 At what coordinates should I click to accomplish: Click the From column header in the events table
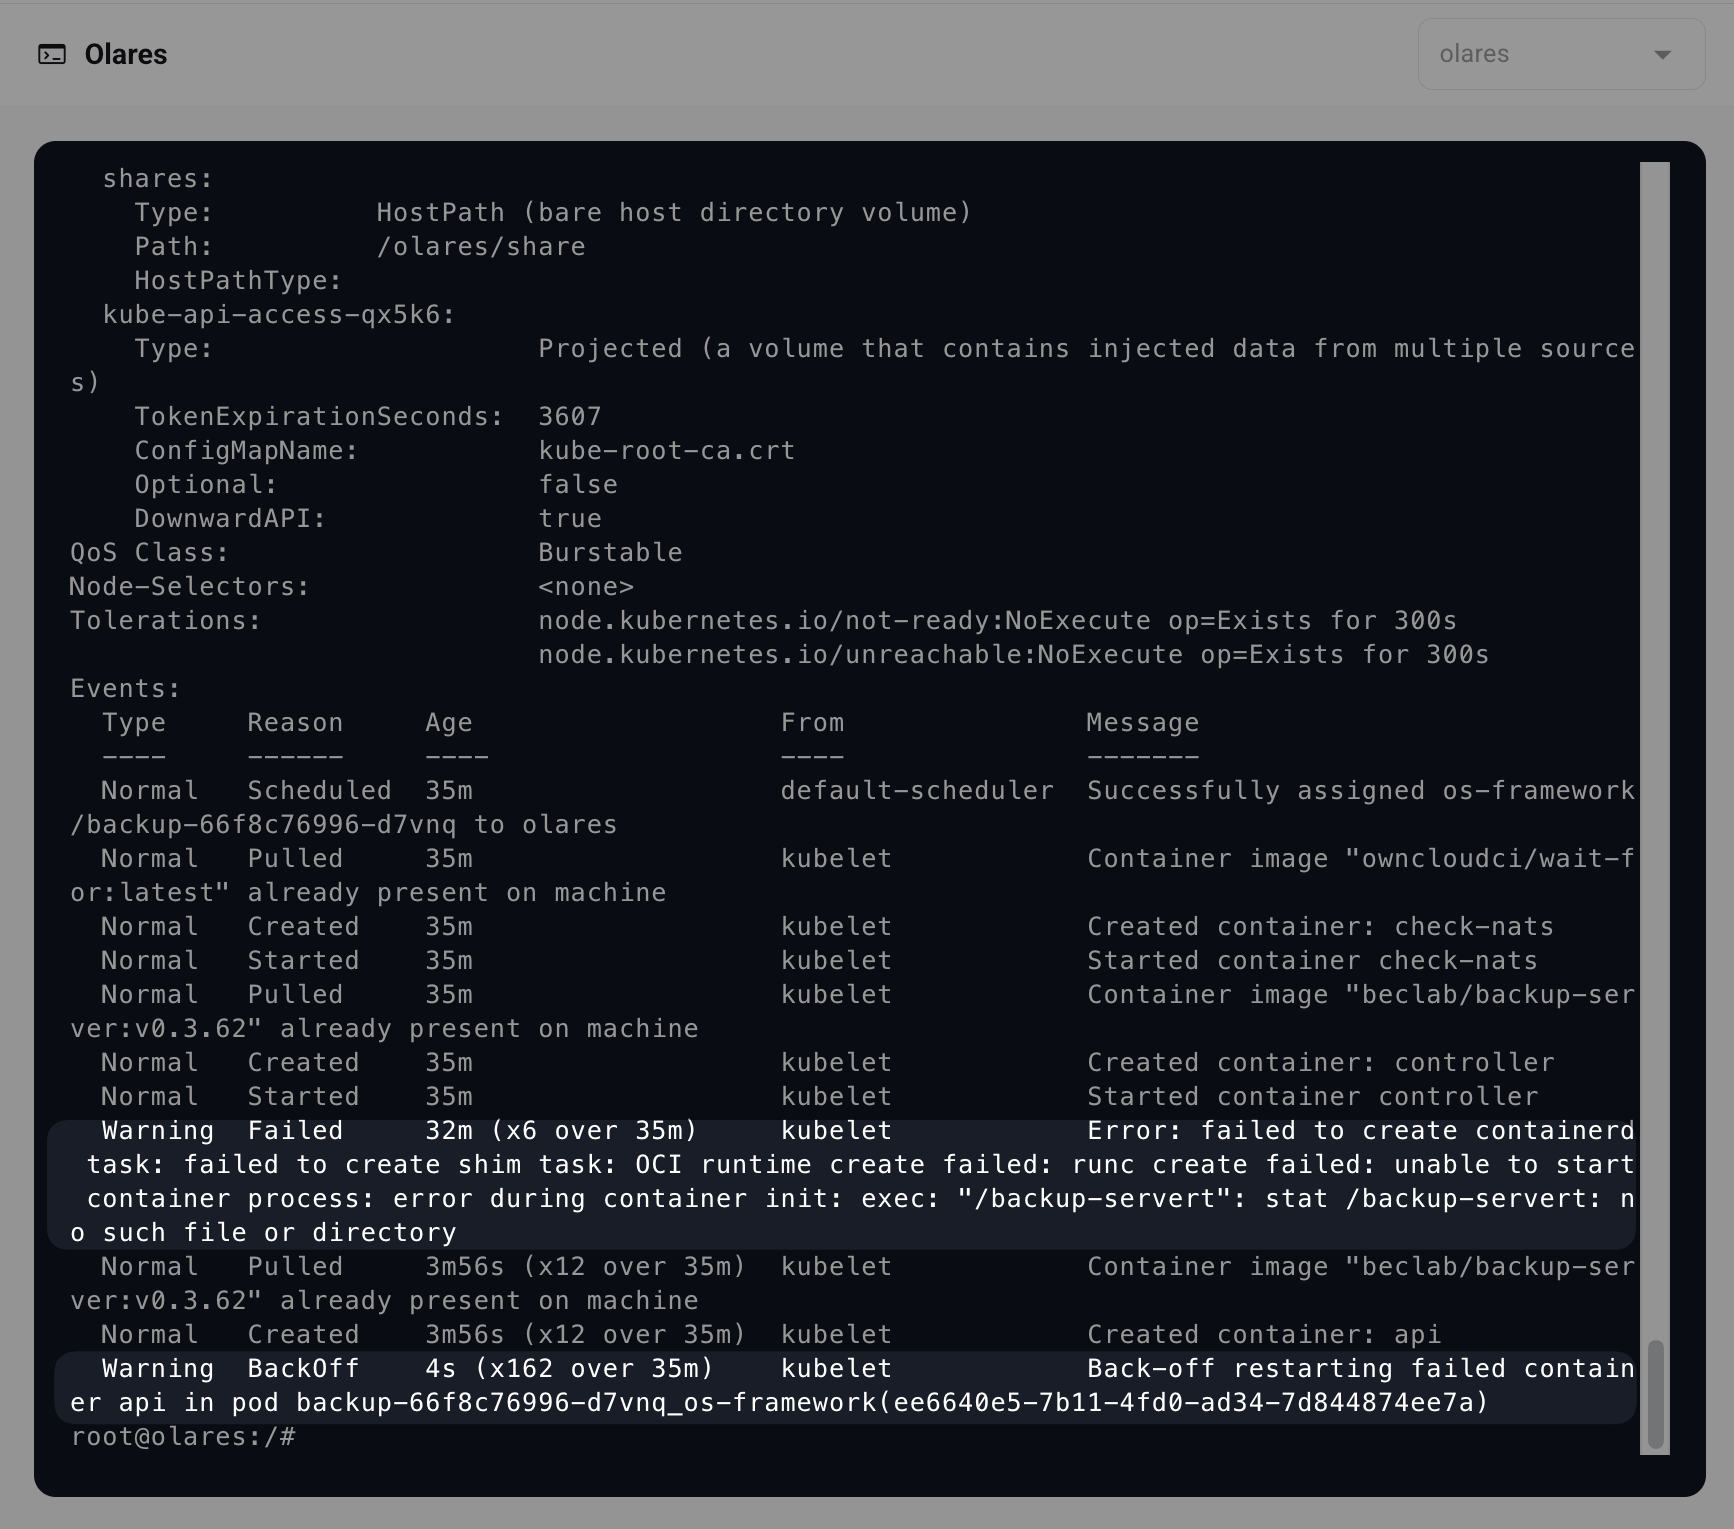(x=812, y=723)
